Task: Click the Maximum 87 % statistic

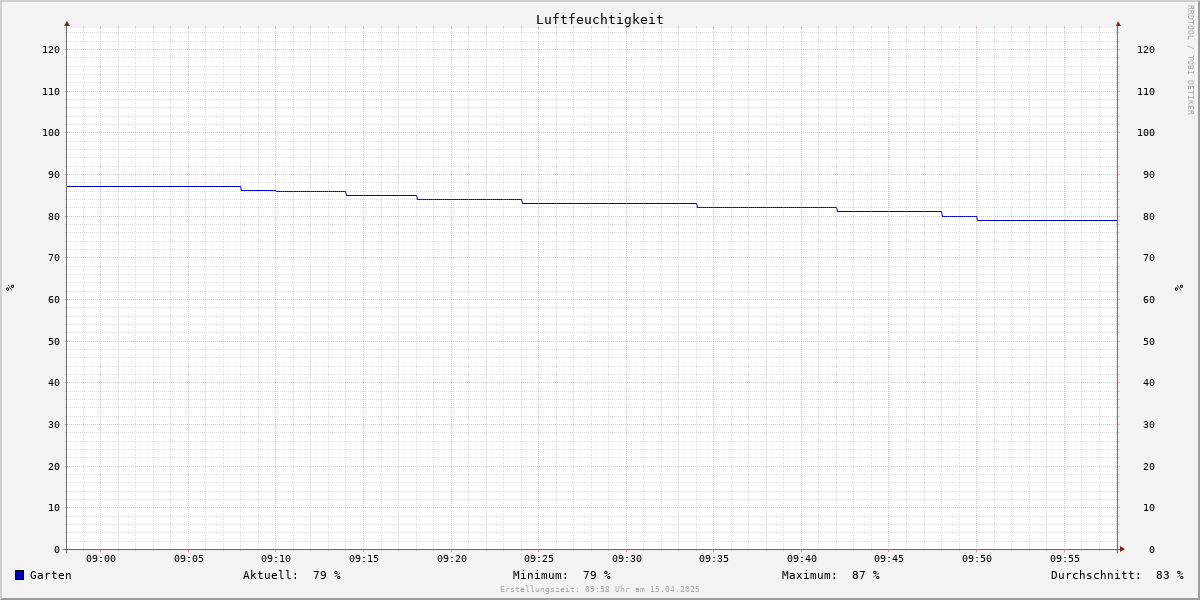Action: 831,575
